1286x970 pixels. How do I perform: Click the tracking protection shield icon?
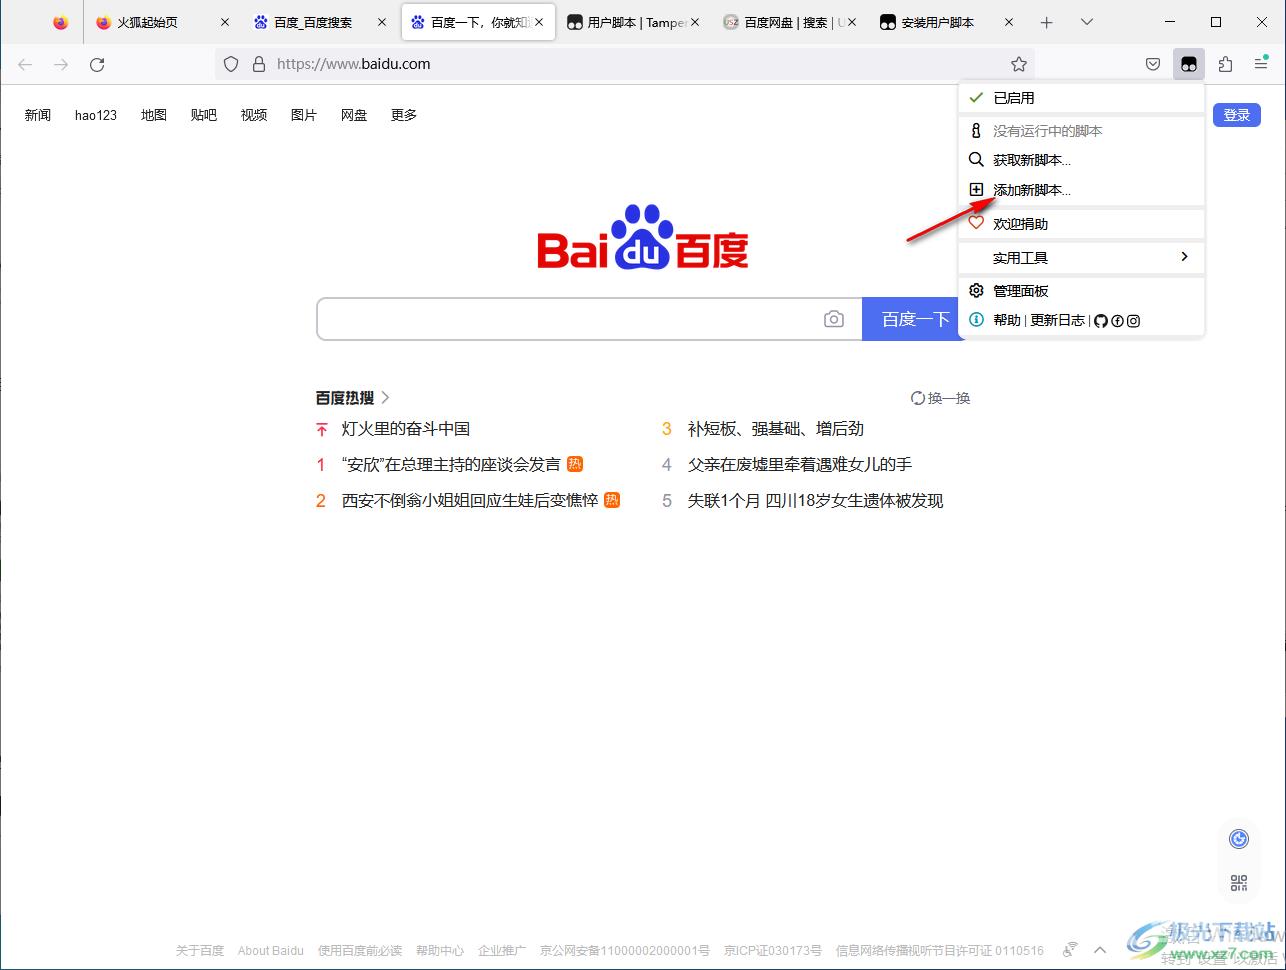(x=231, y=64)
